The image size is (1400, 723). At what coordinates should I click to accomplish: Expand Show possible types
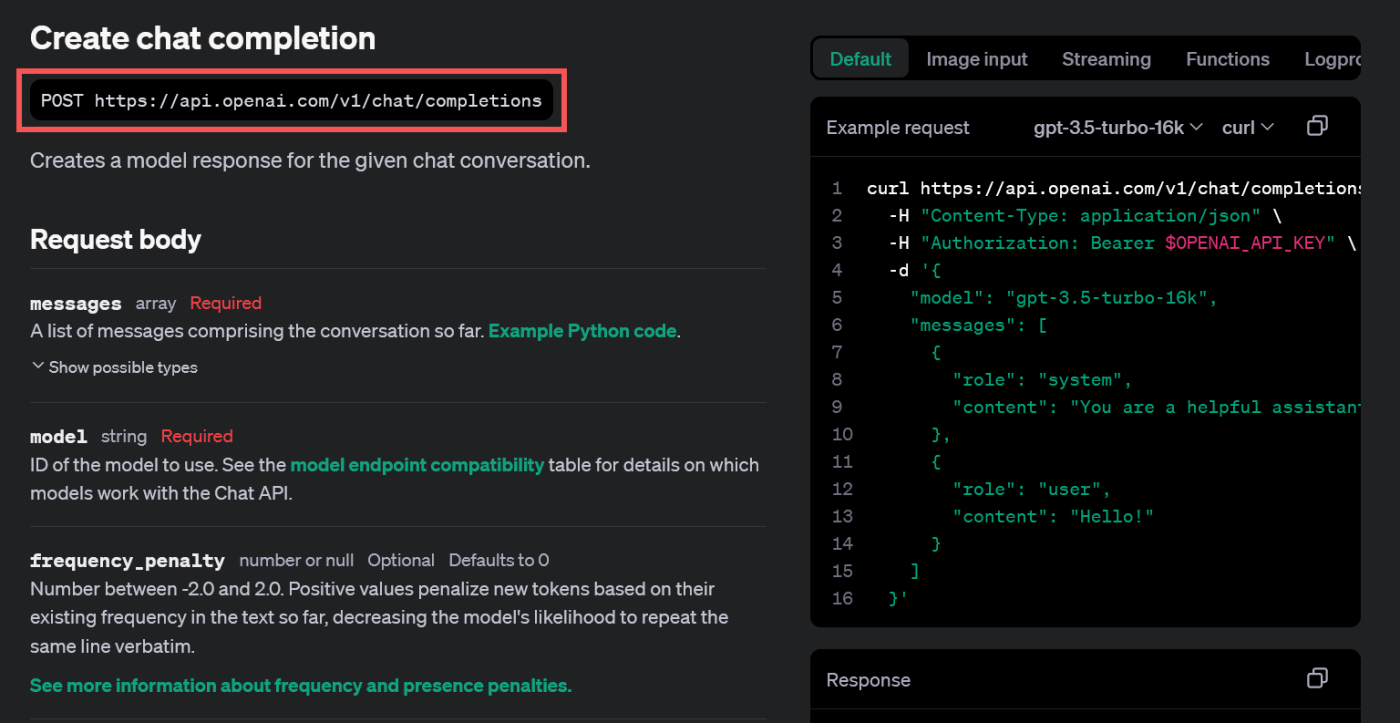coord(114,367)
